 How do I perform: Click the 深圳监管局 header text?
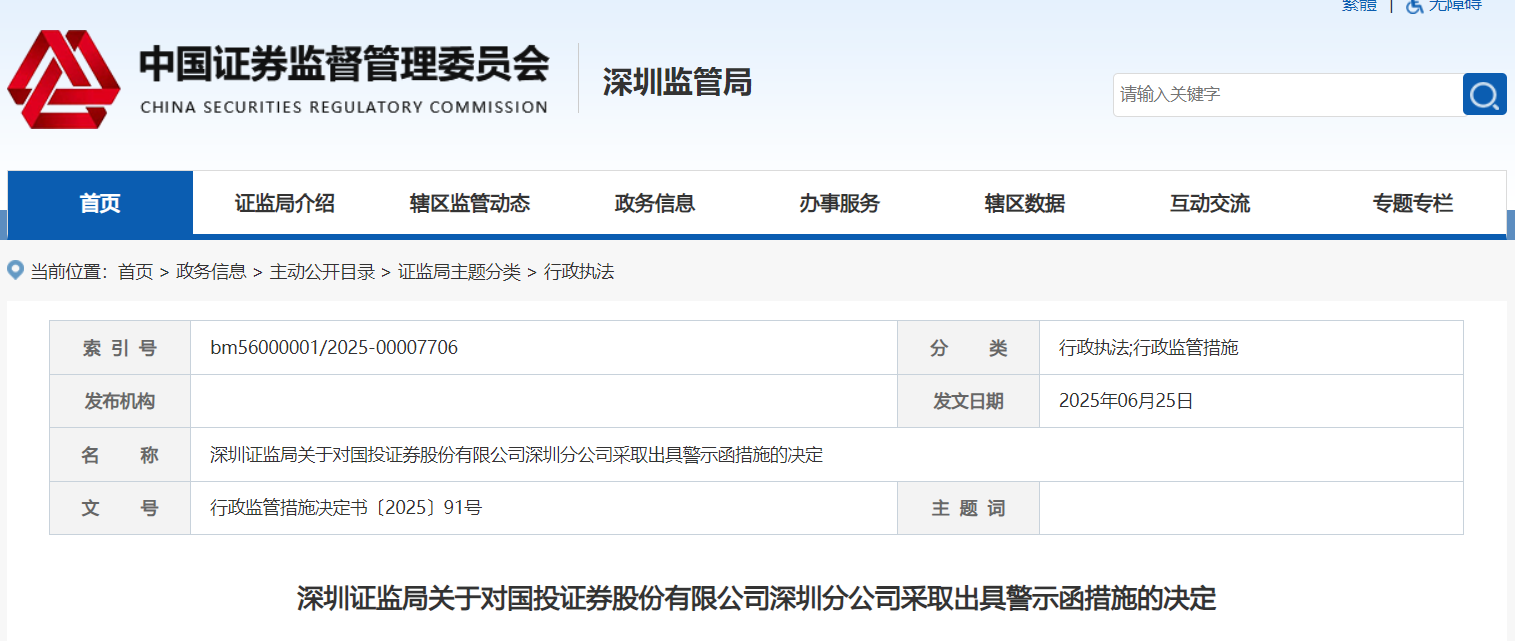pyautogui.click(x=677, y=82)
